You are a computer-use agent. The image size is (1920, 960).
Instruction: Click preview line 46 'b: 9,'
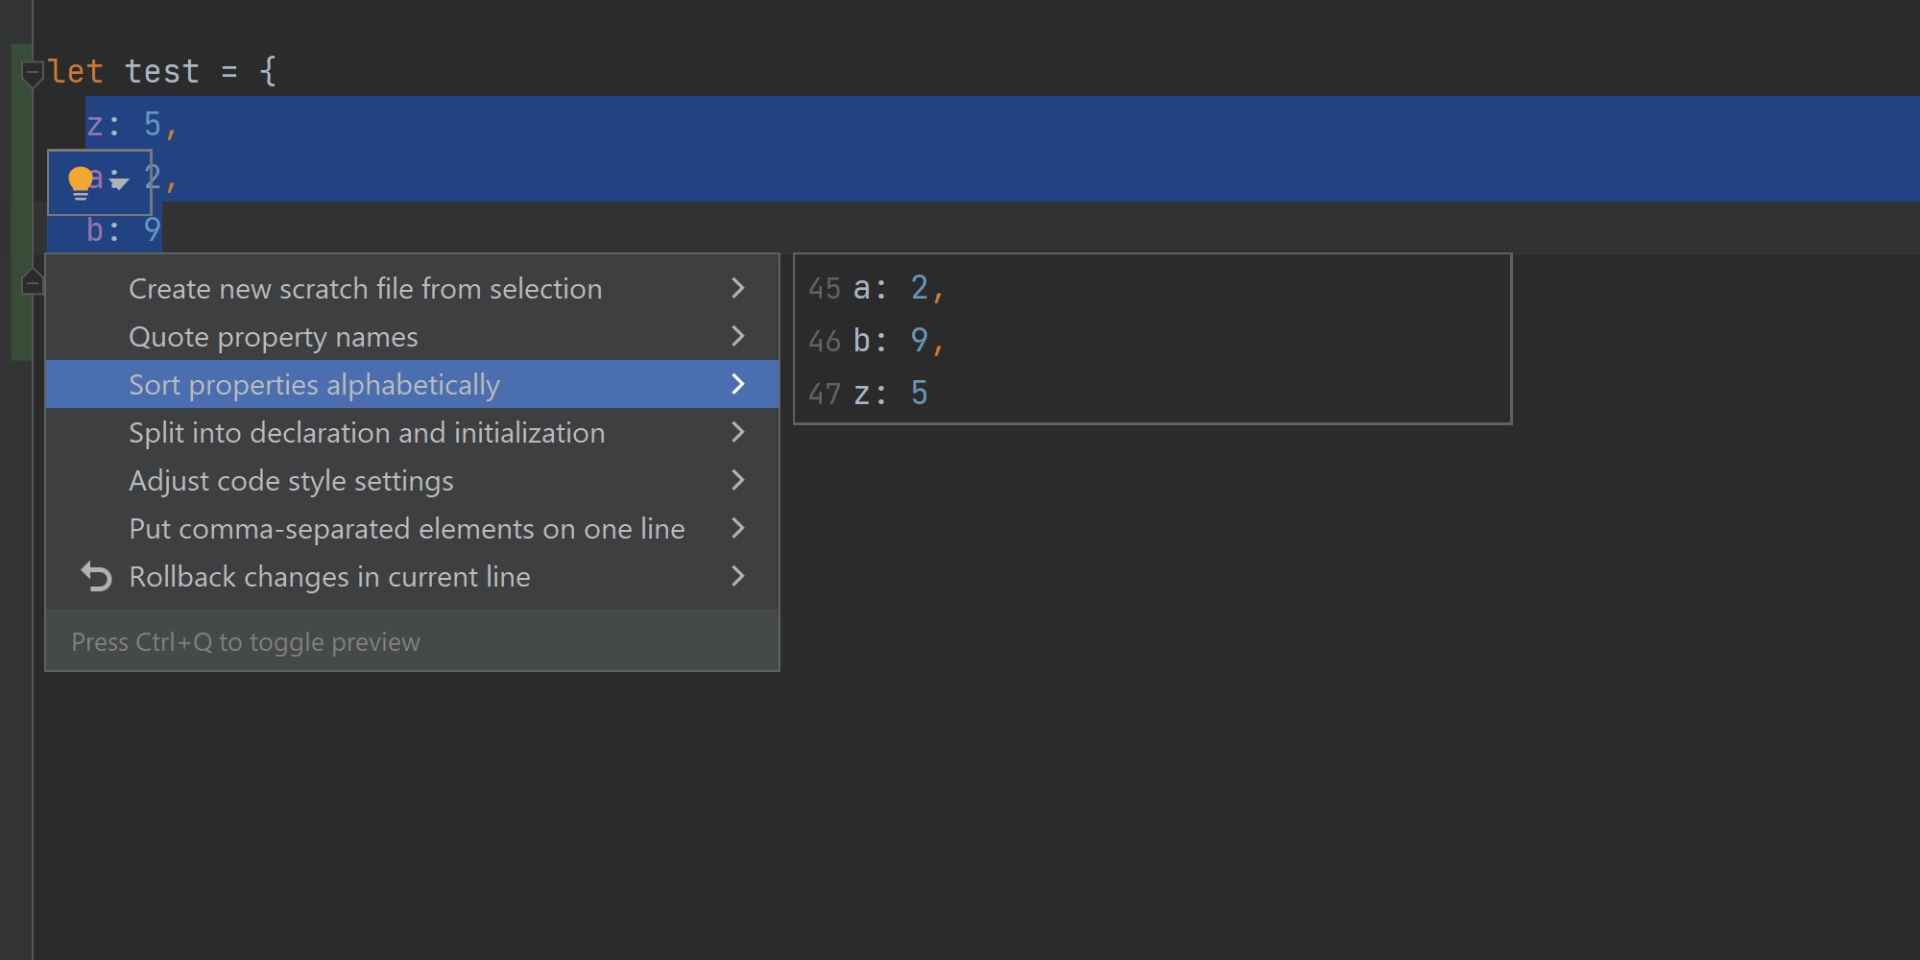876,341
